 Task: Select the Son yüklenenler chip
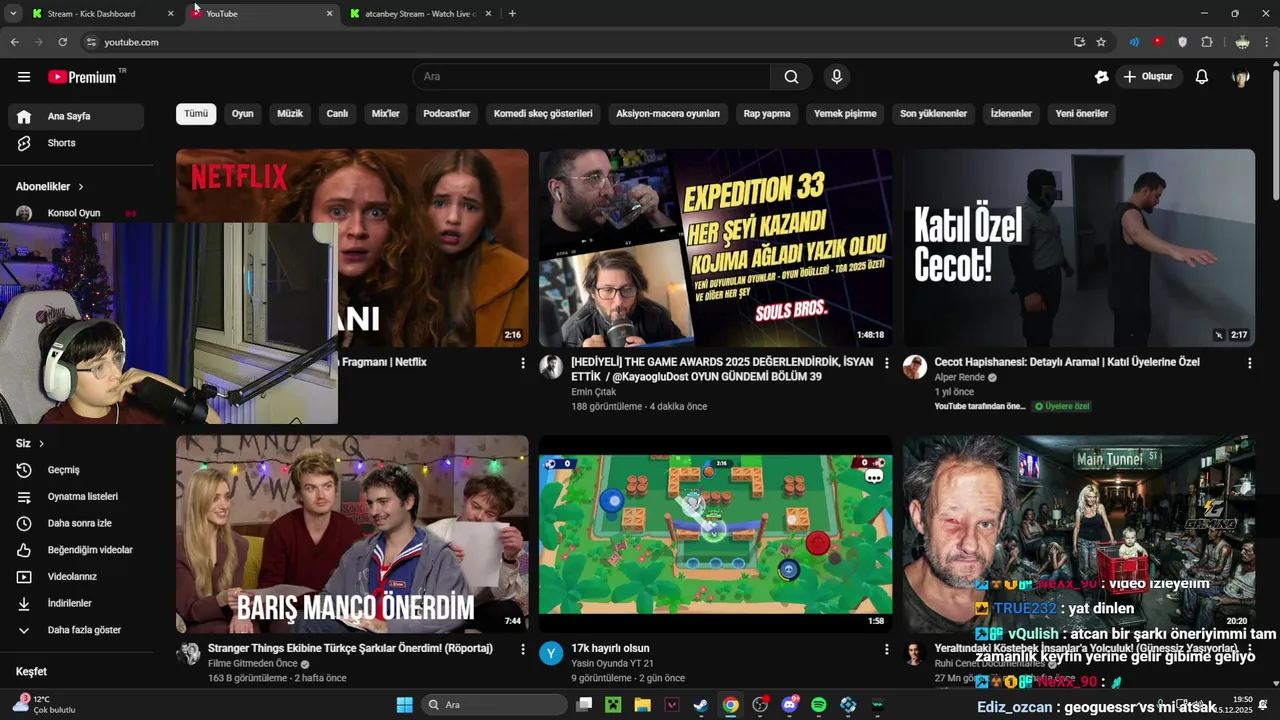(933, 114)
